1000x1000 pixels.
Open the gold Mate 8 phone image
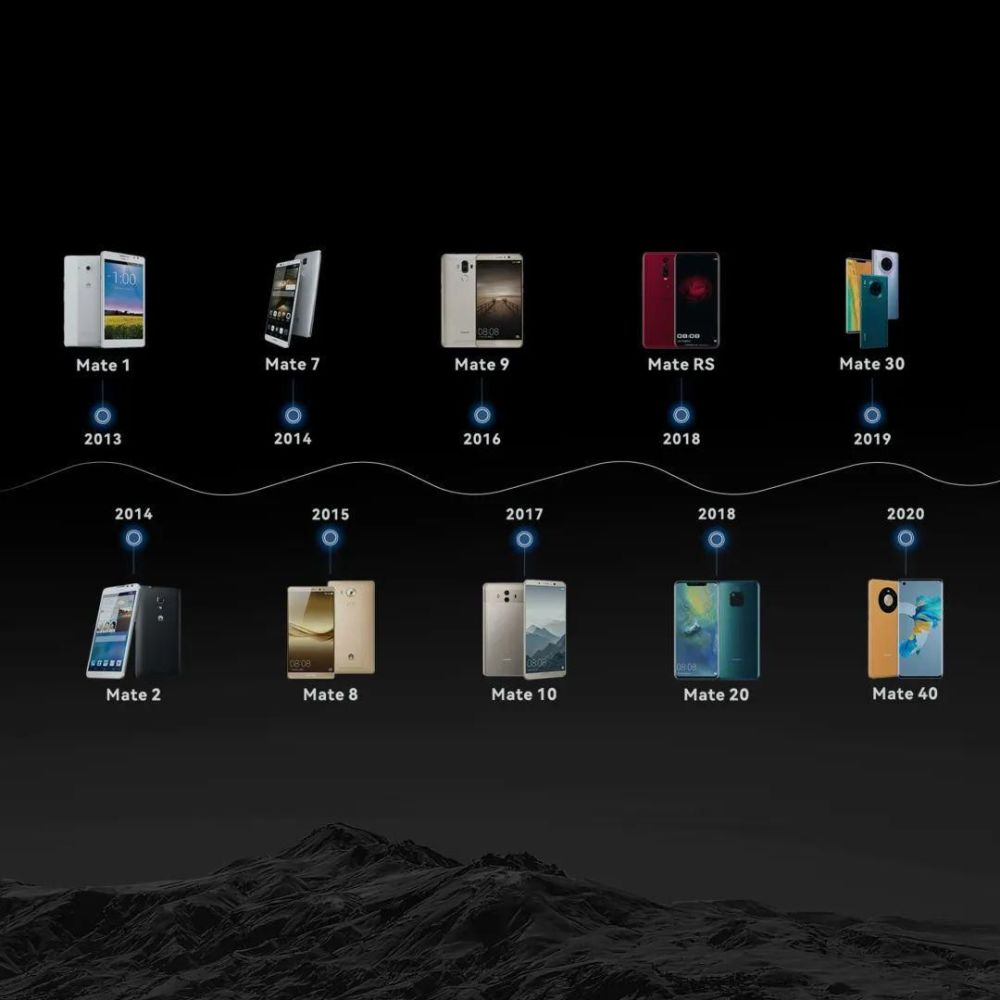point(330,629)
